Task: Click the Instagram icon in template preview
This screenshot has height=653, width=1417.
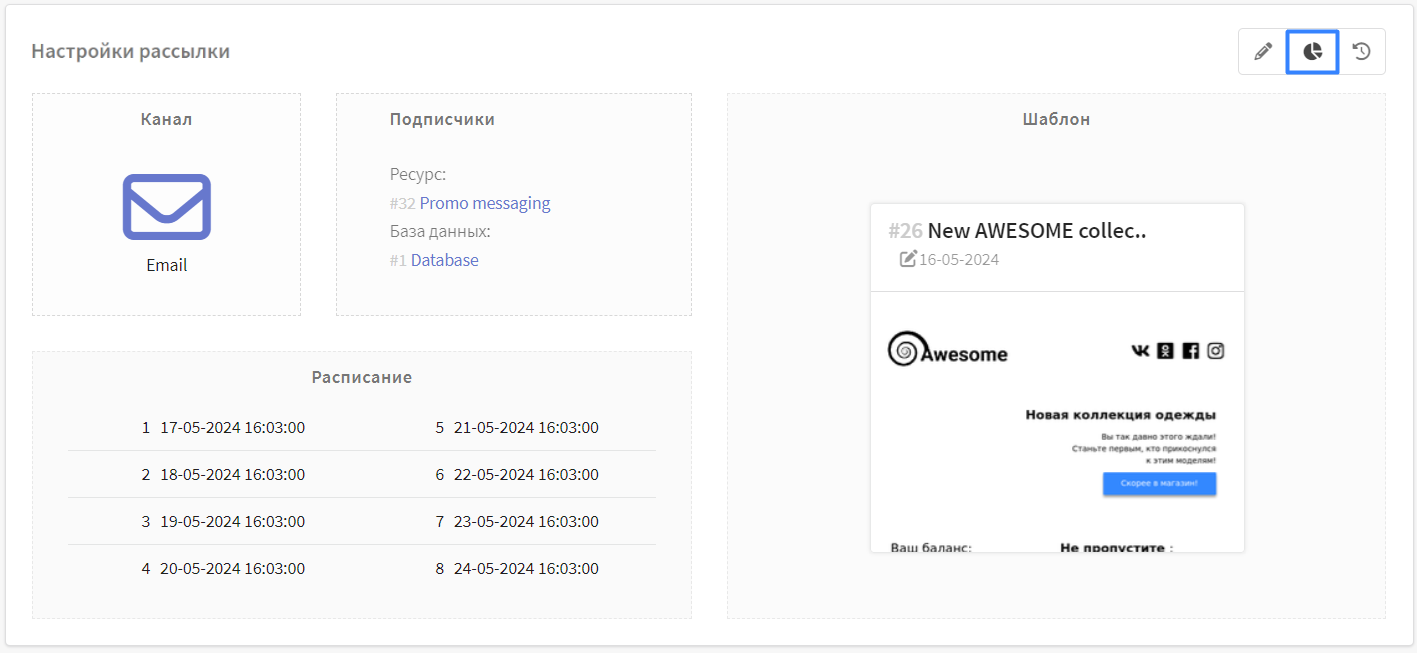Action: [1215, 351]
